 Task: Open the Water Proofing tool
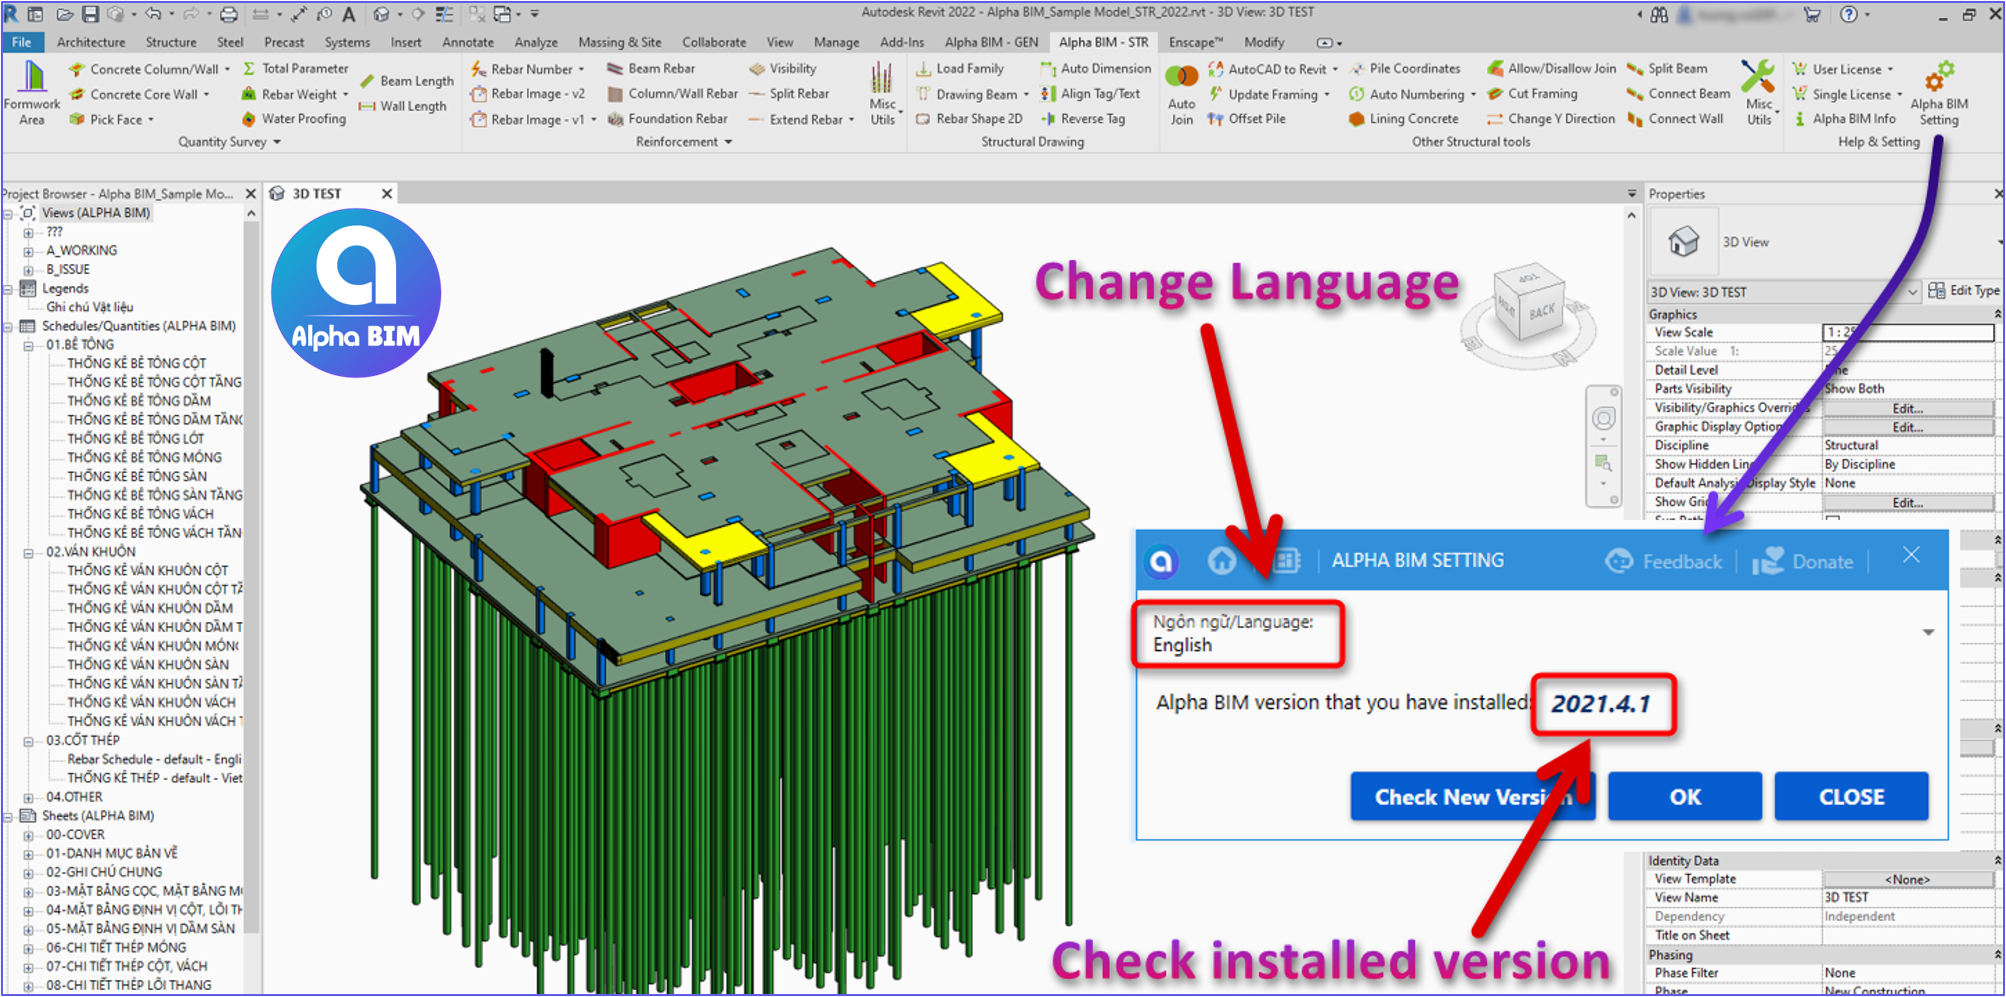tap(293, 119)
